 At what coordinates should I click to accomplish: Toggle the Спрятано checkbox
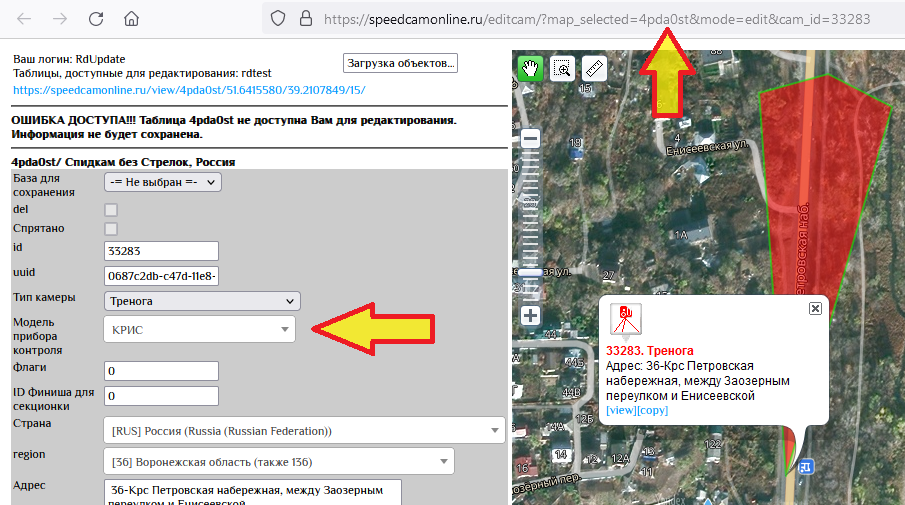click(x=111, y=229)
